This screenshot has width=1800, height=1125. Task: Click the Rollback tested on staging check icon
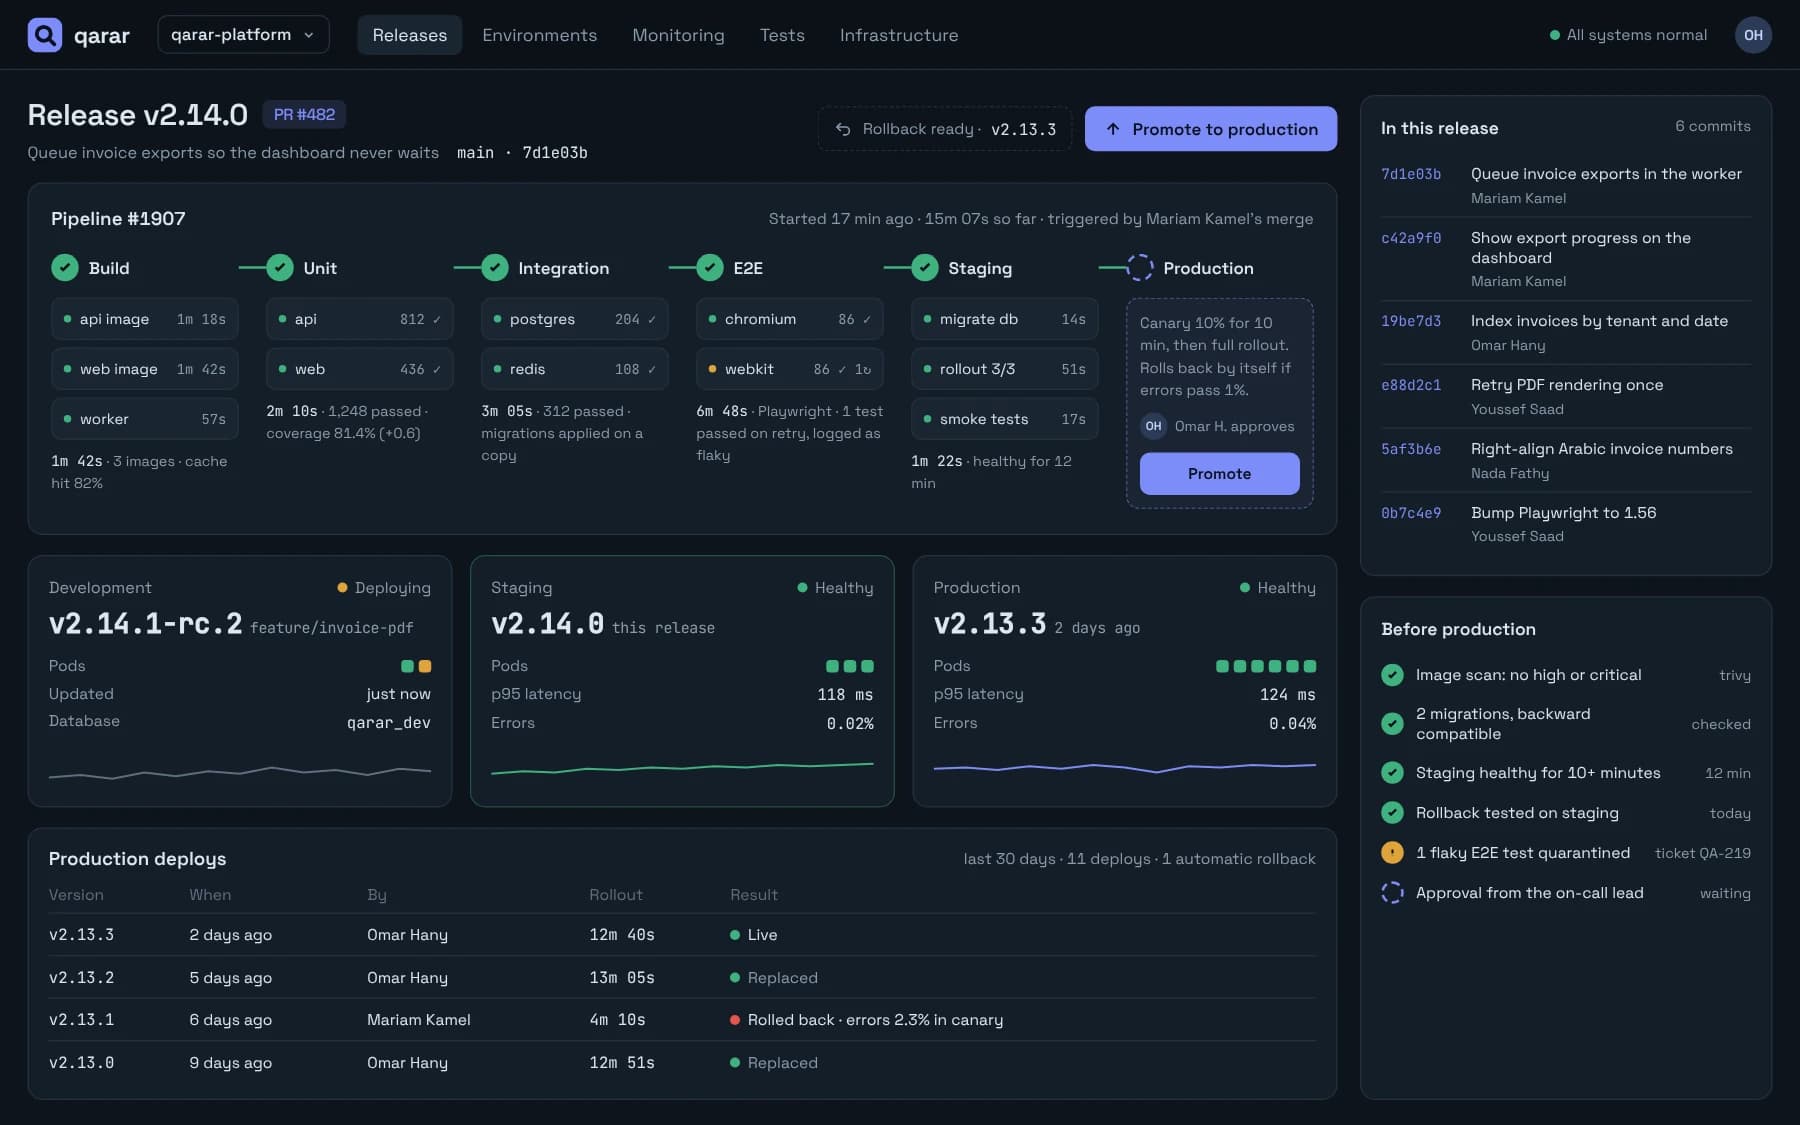[1392, 813]
